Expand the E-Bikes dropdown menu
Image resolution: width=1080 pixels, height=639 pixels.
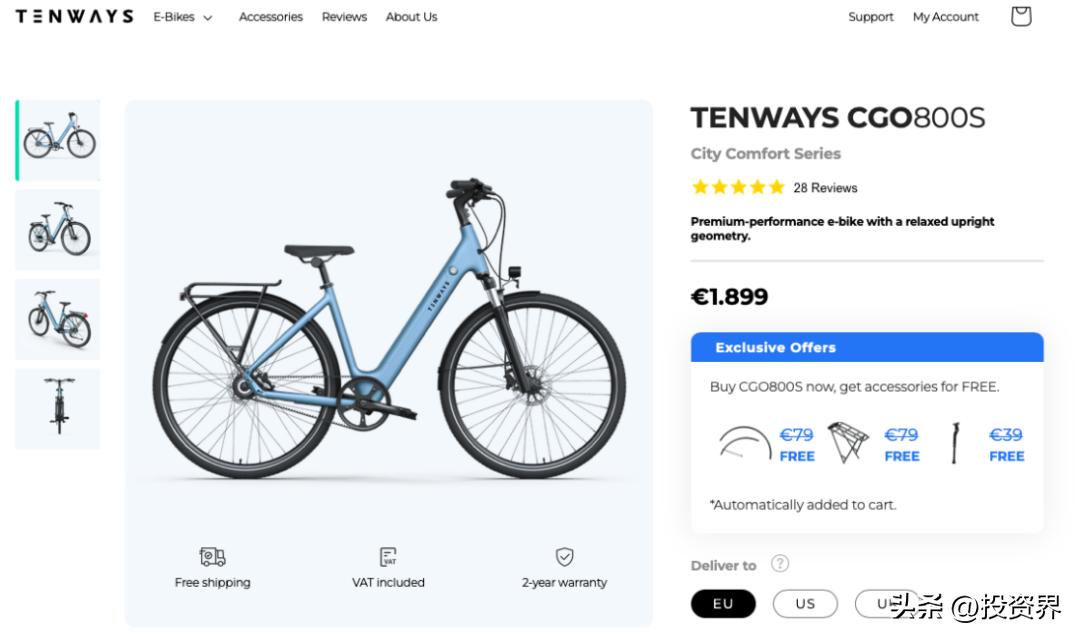point(183,17)
